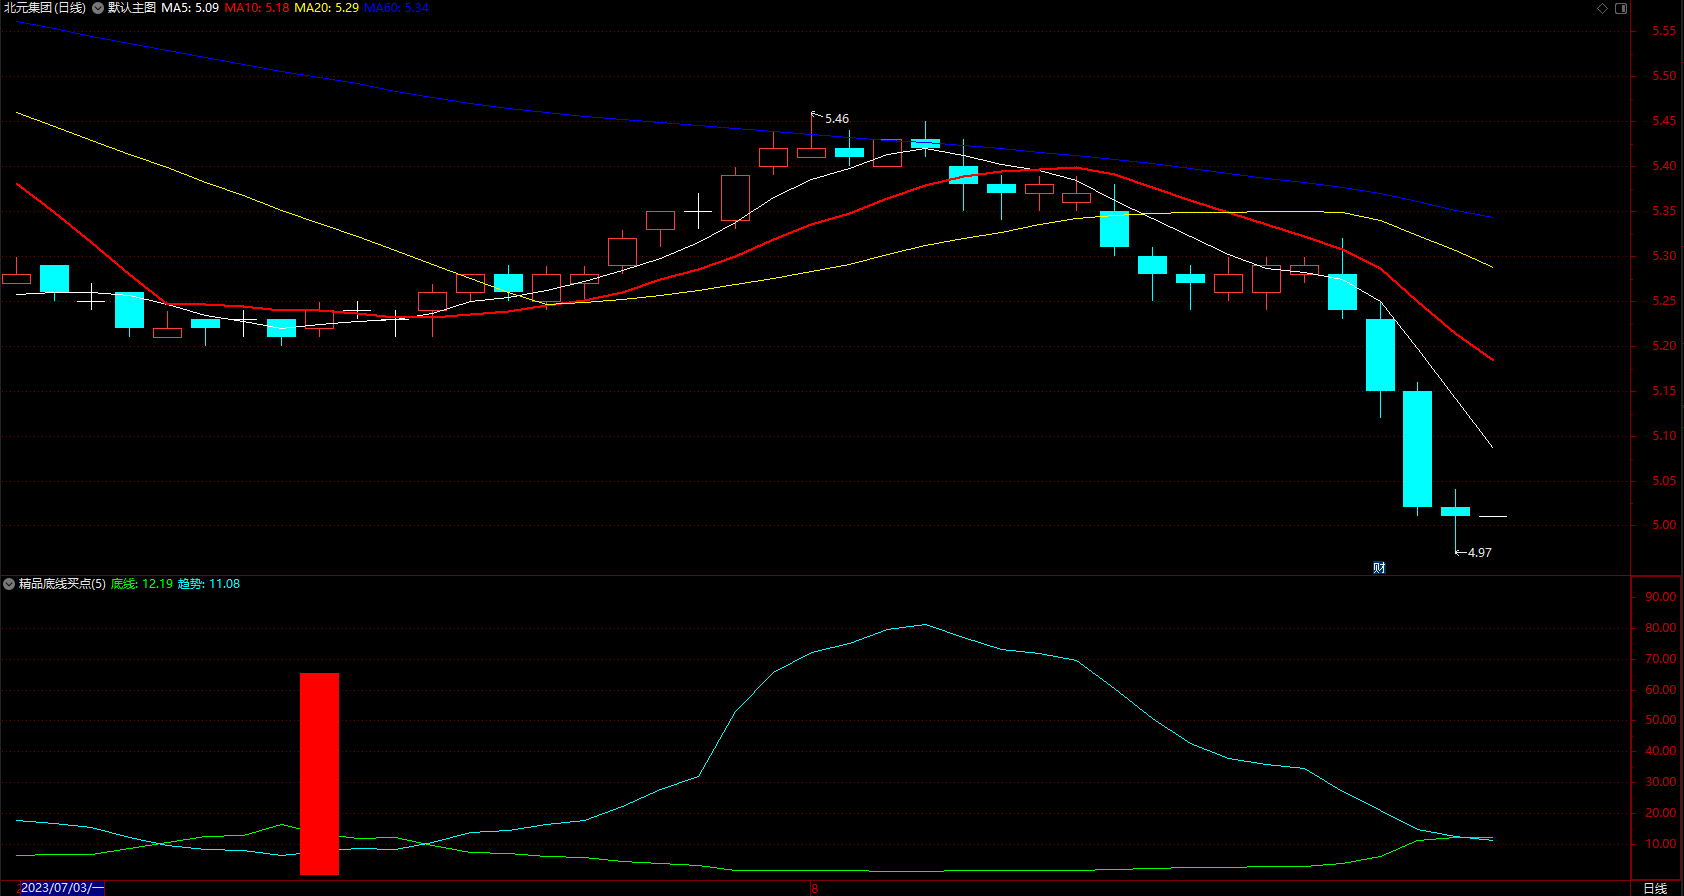Select the 北元集团(日线) stock title
This screenshot has width=1684, height=896.
pyautogui.click(x=45, y=8)
